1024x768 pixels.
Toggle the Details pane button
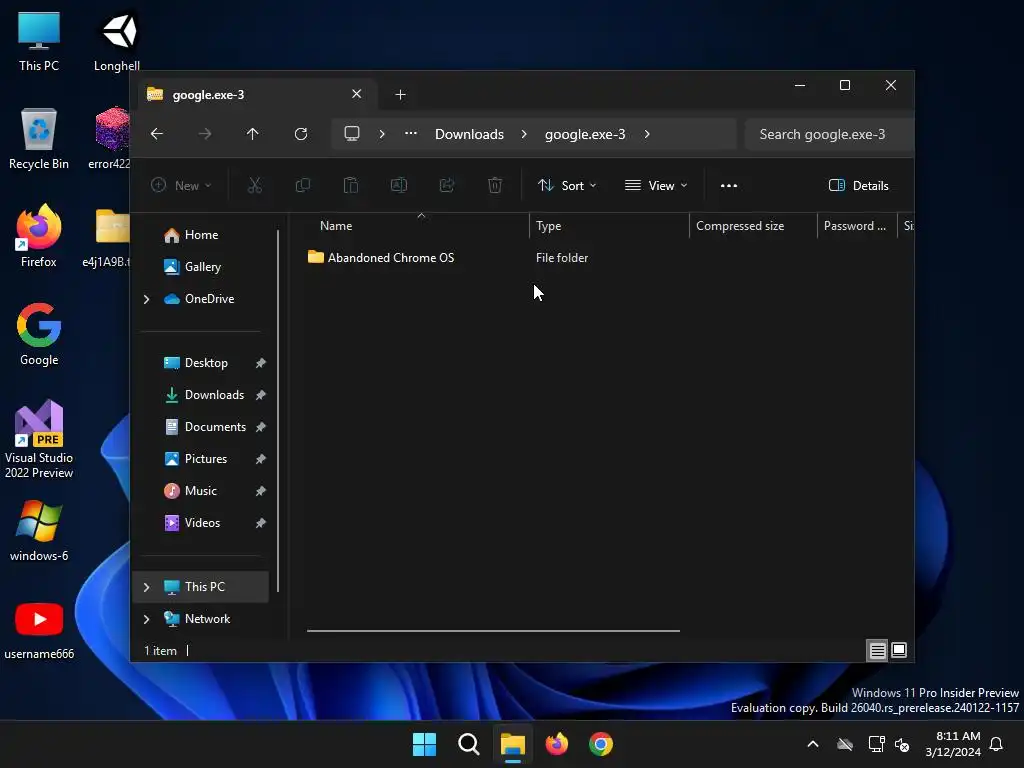[858, 185]
